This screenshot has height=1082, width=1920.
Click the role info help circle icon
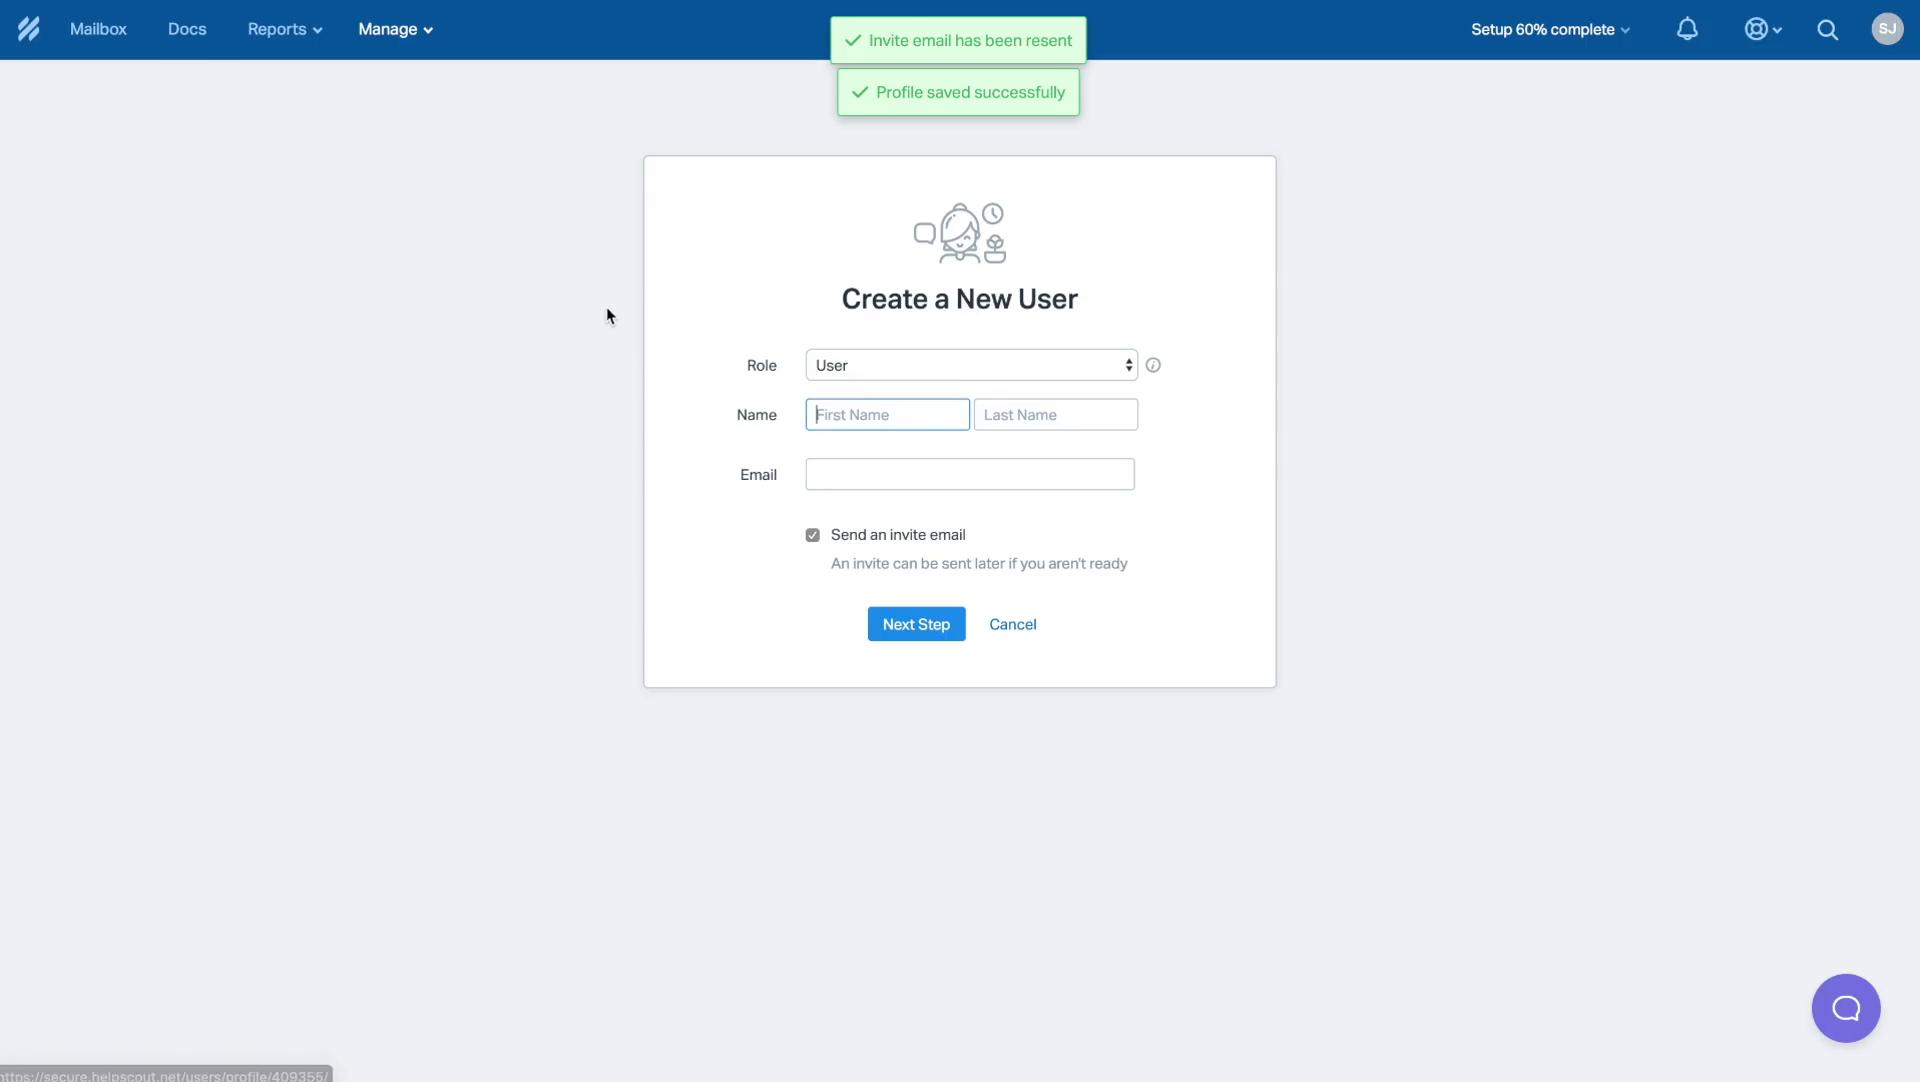(x=1153, y=364)
